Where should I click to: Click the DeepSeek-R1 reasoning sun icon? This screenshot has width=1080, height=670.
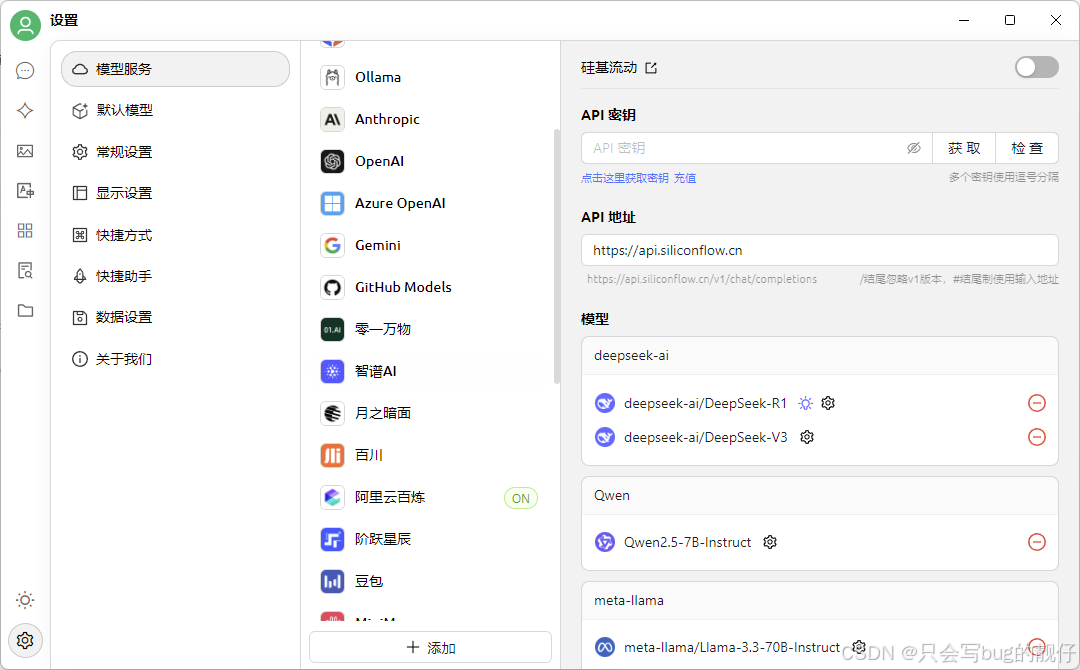coord(805,403)
